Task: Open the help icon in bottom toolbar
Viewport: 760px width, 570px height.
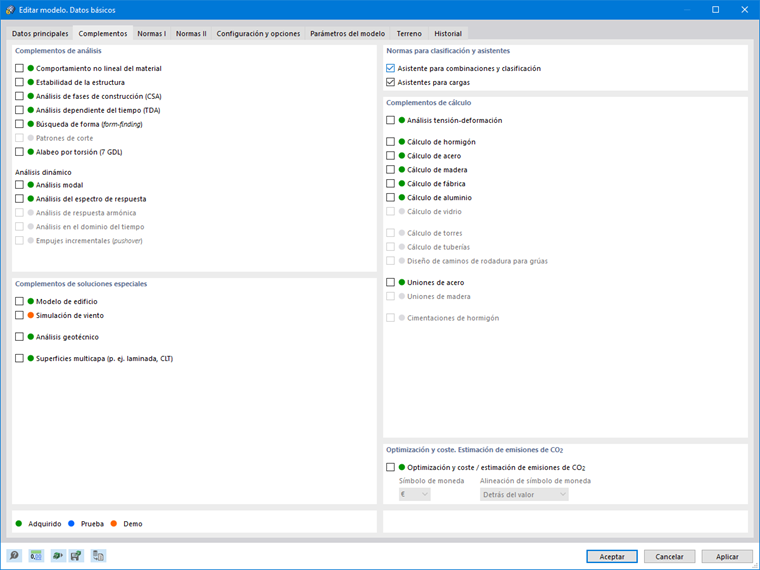Action: pos(15,555)
